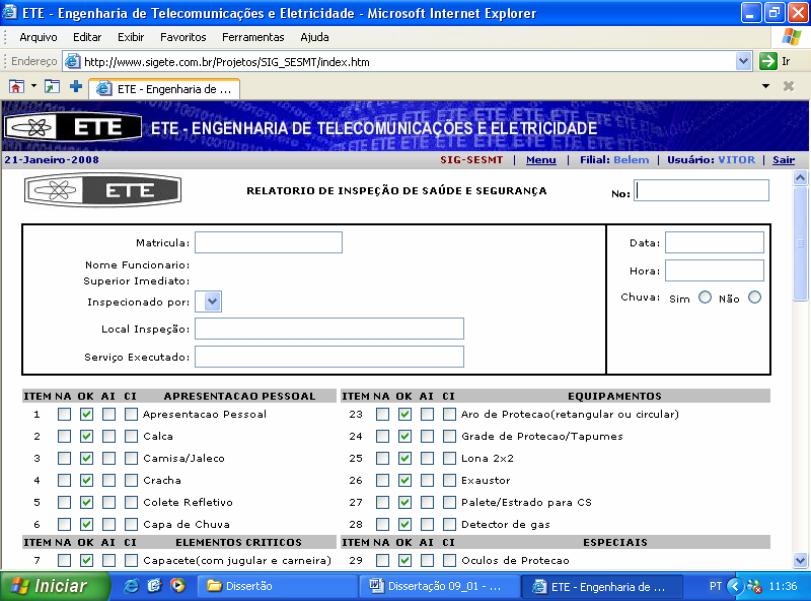Click the ETE logo in report header

click(x=101, y=190)
